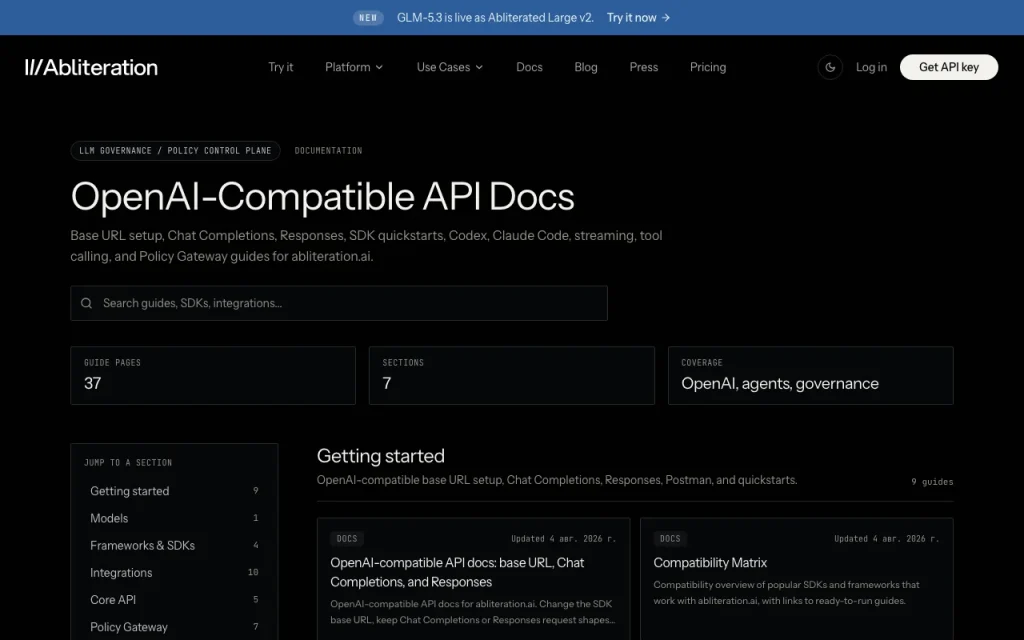Click the OpenAI-Compatible API Docs page title
The image size is (1024, 640).
(x=323, y=196)
